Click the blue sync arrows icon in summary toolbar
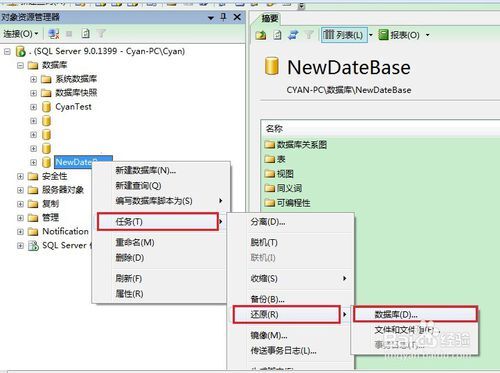500x373 pixels. [x=293, y=35]
